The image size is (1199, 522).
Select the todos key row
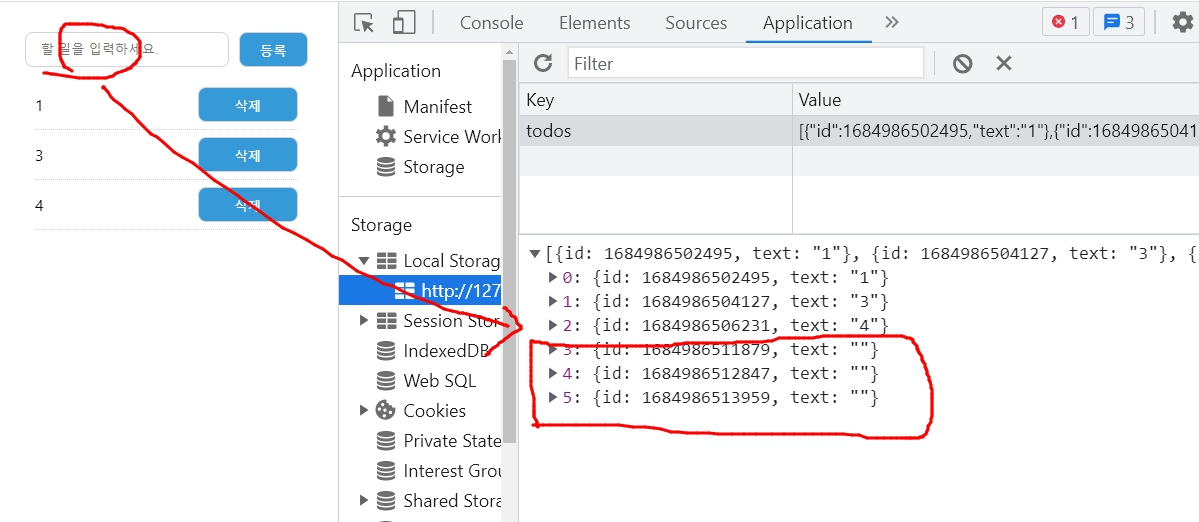click(655, 131)
